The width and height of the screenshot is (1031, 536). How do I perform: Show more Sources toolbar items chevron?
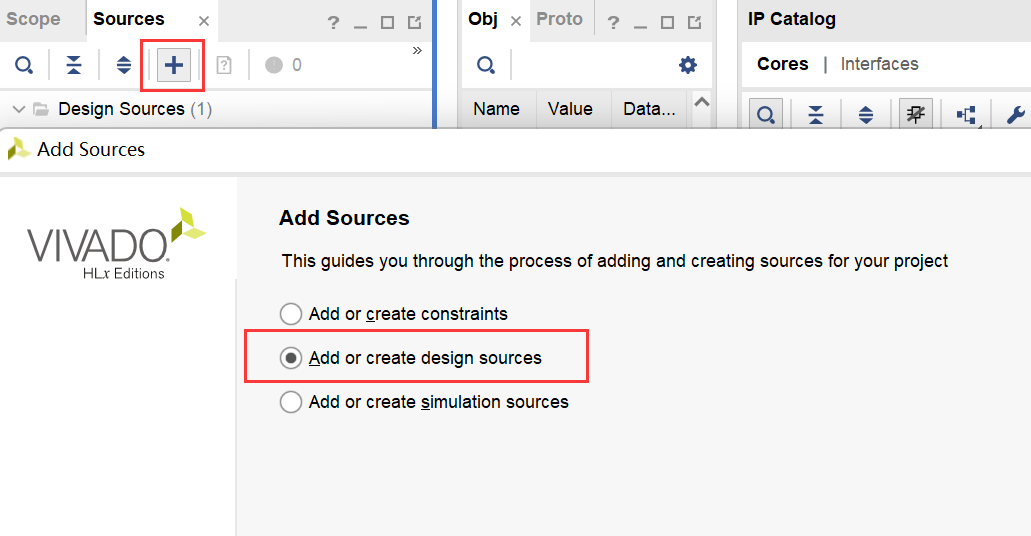click(417, 51)
